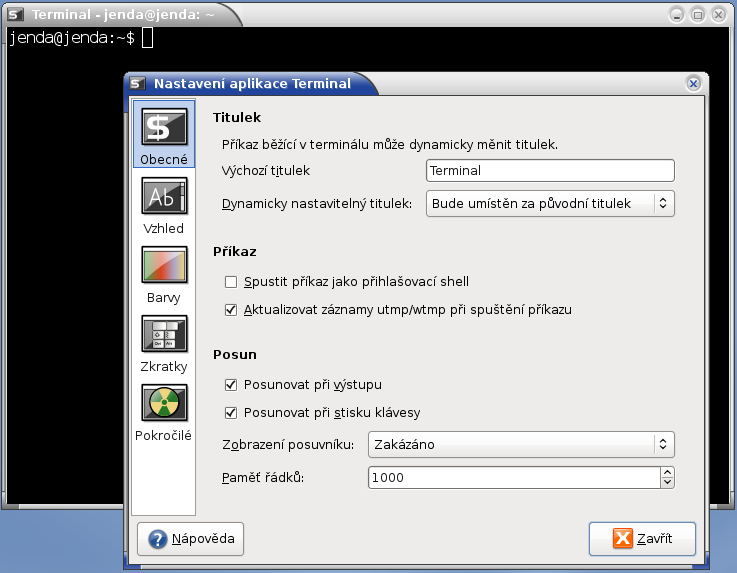Click the Výchozí titulek text field

click(550, 171)
